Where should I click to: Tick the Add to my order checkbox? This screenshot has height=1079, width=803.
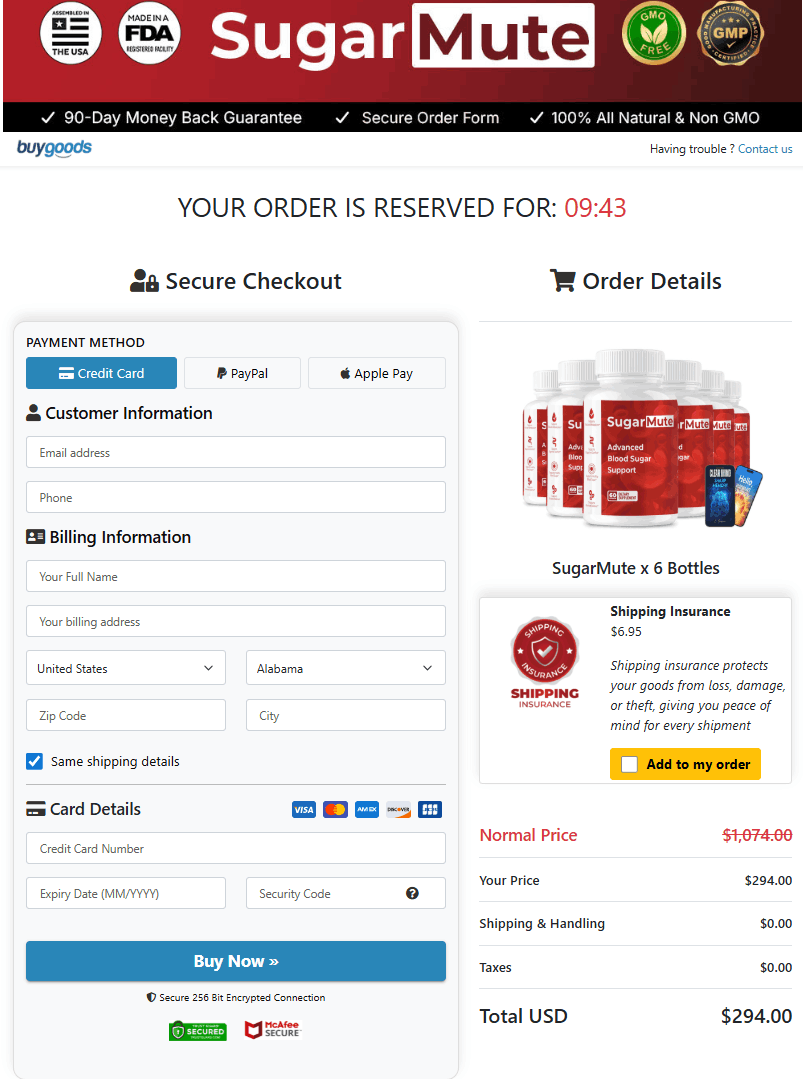point(630,765)
